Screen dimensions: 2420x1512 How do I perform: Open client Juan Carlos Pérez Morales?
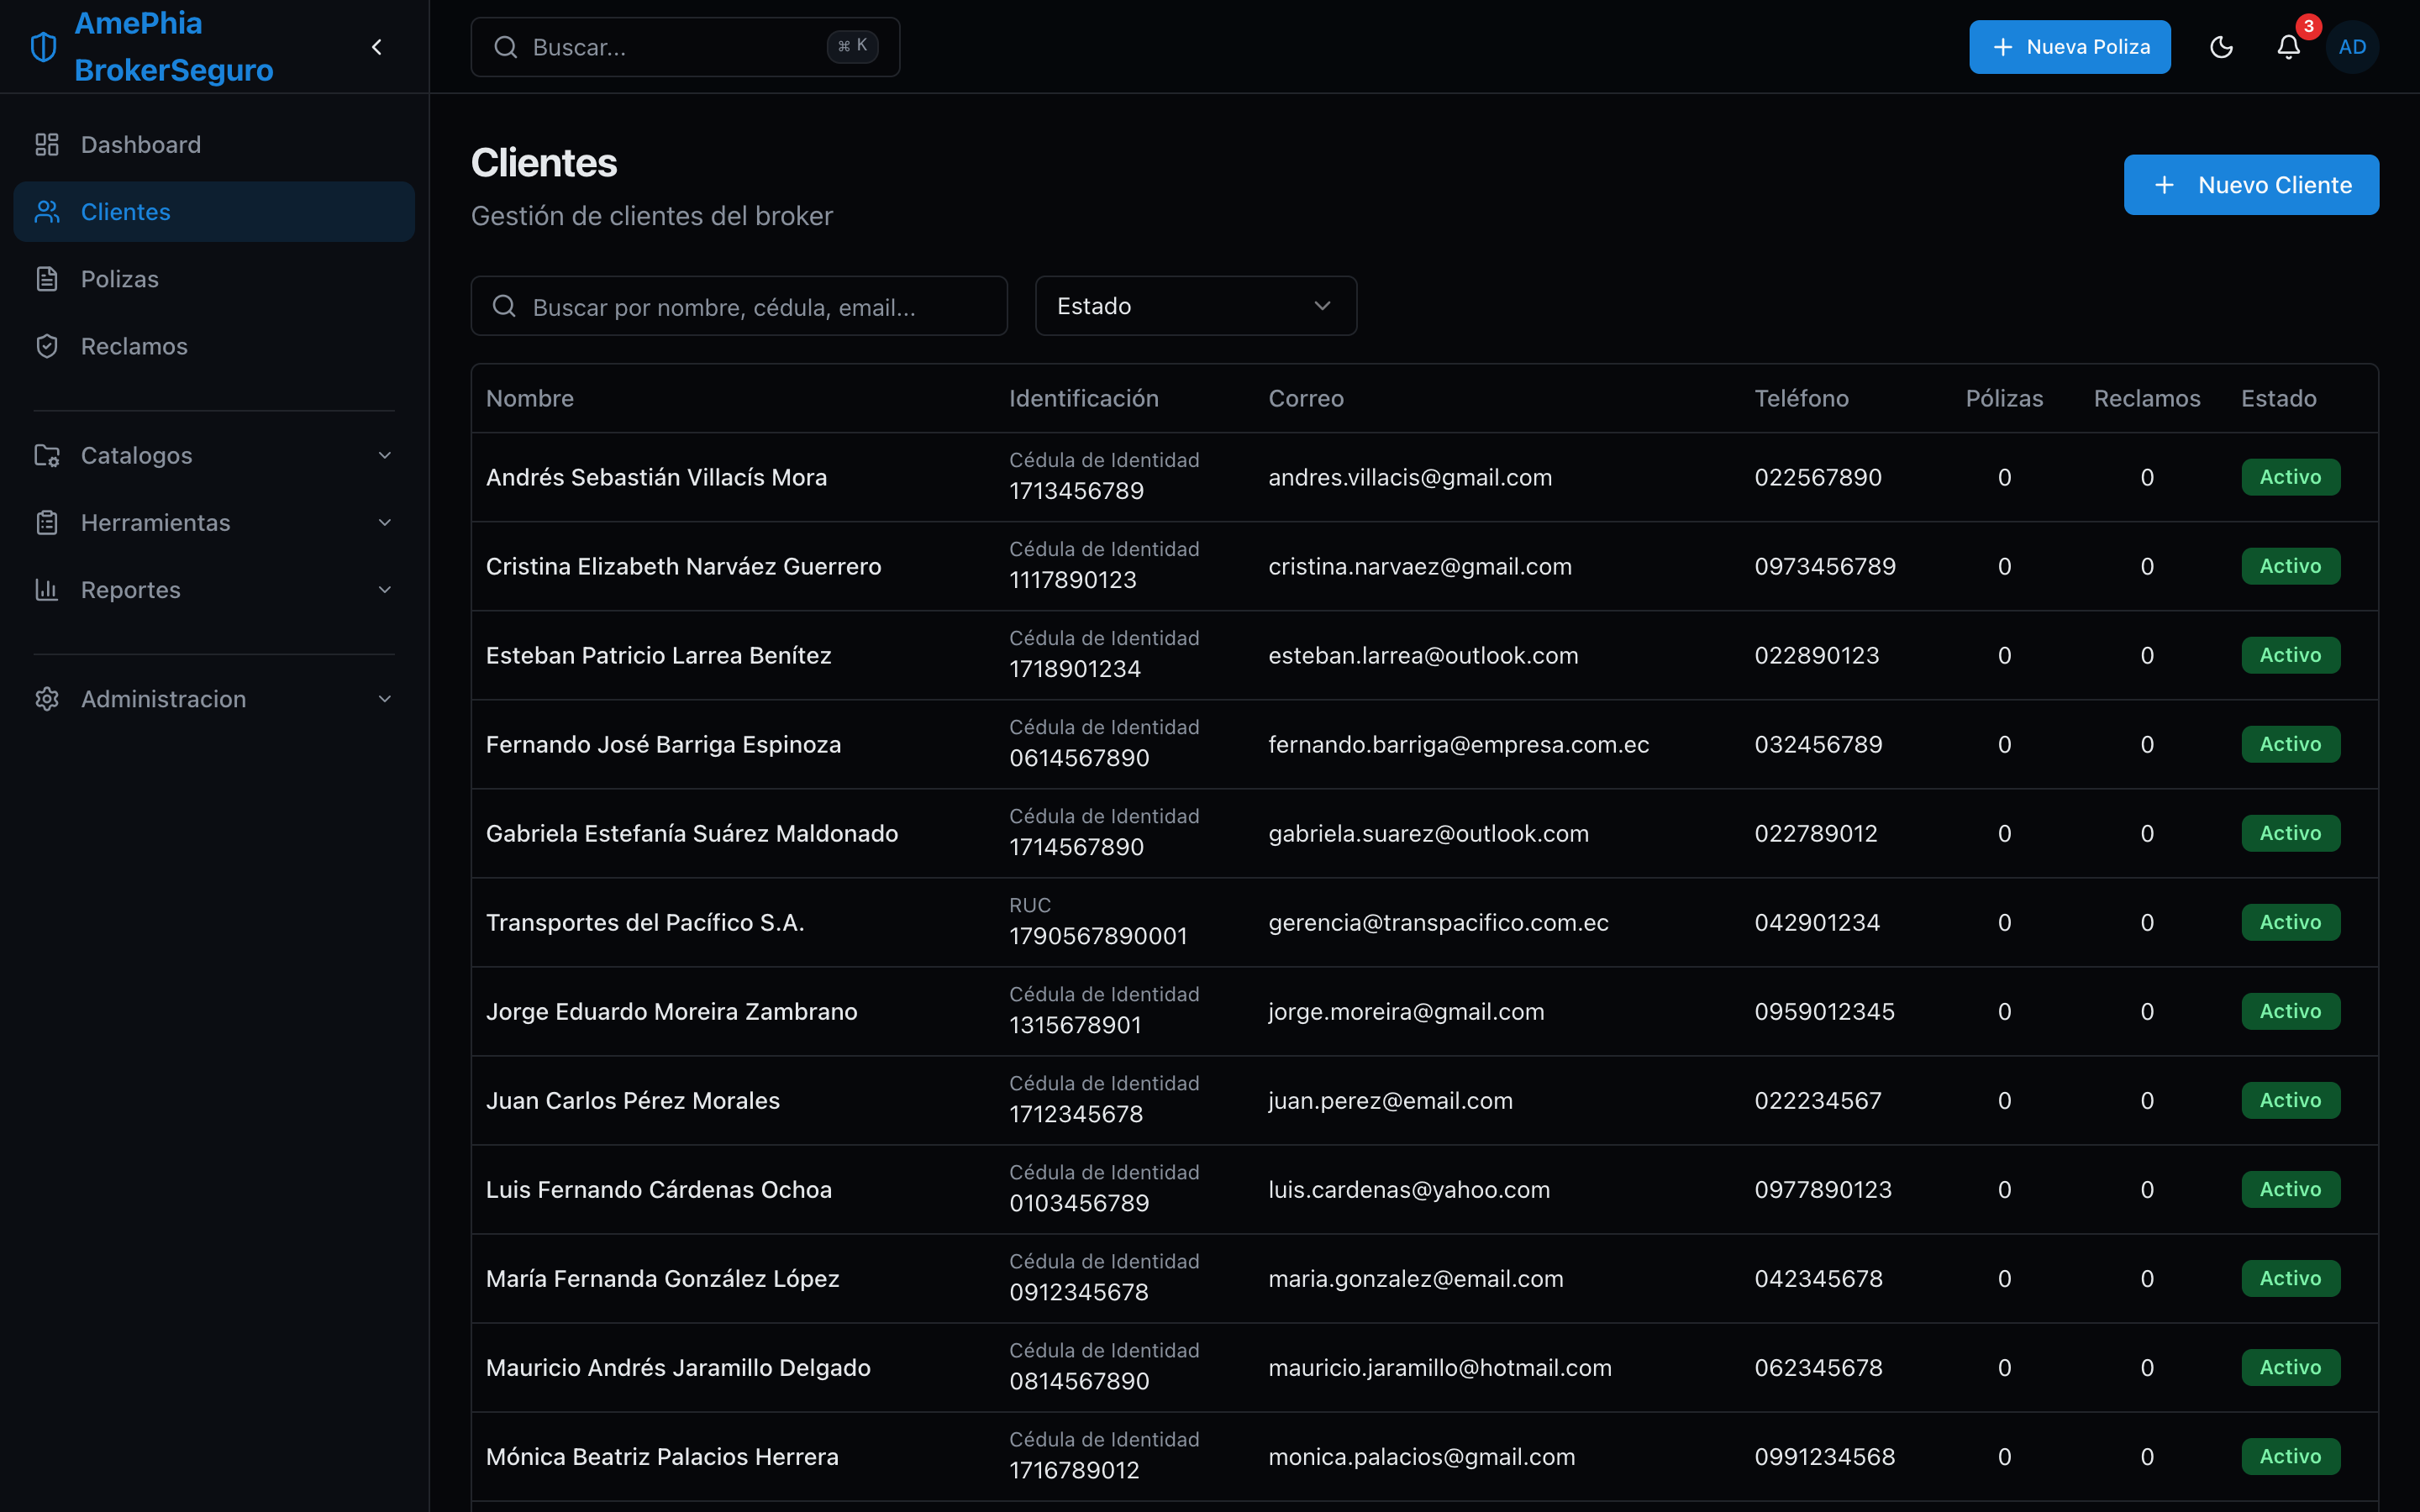tap(632, 1100)
